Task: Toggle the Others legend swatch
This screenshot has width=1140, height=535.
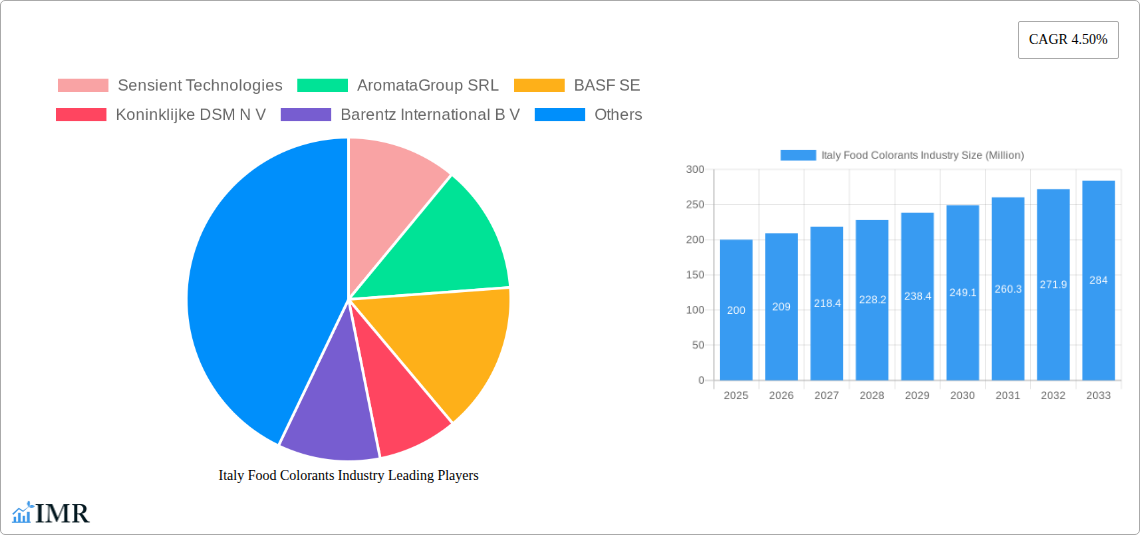Action: tap(560, 114)
